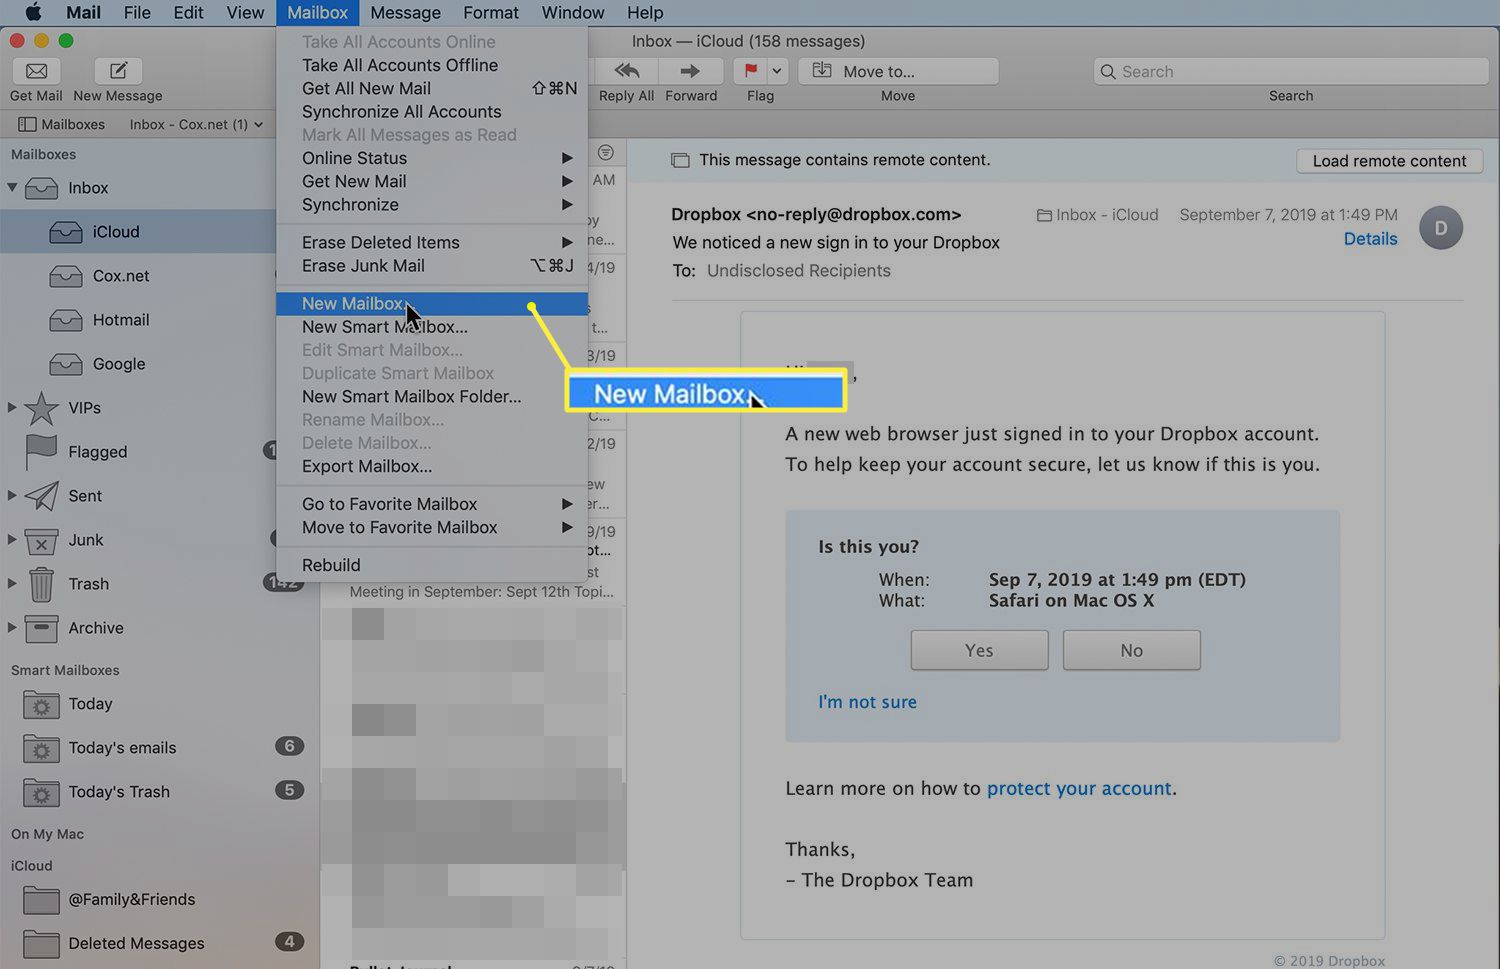Click the Flagged mailbox flag icon
Image resolution: width=1500 pixels, height=969 pixels.
click(41, 451)
